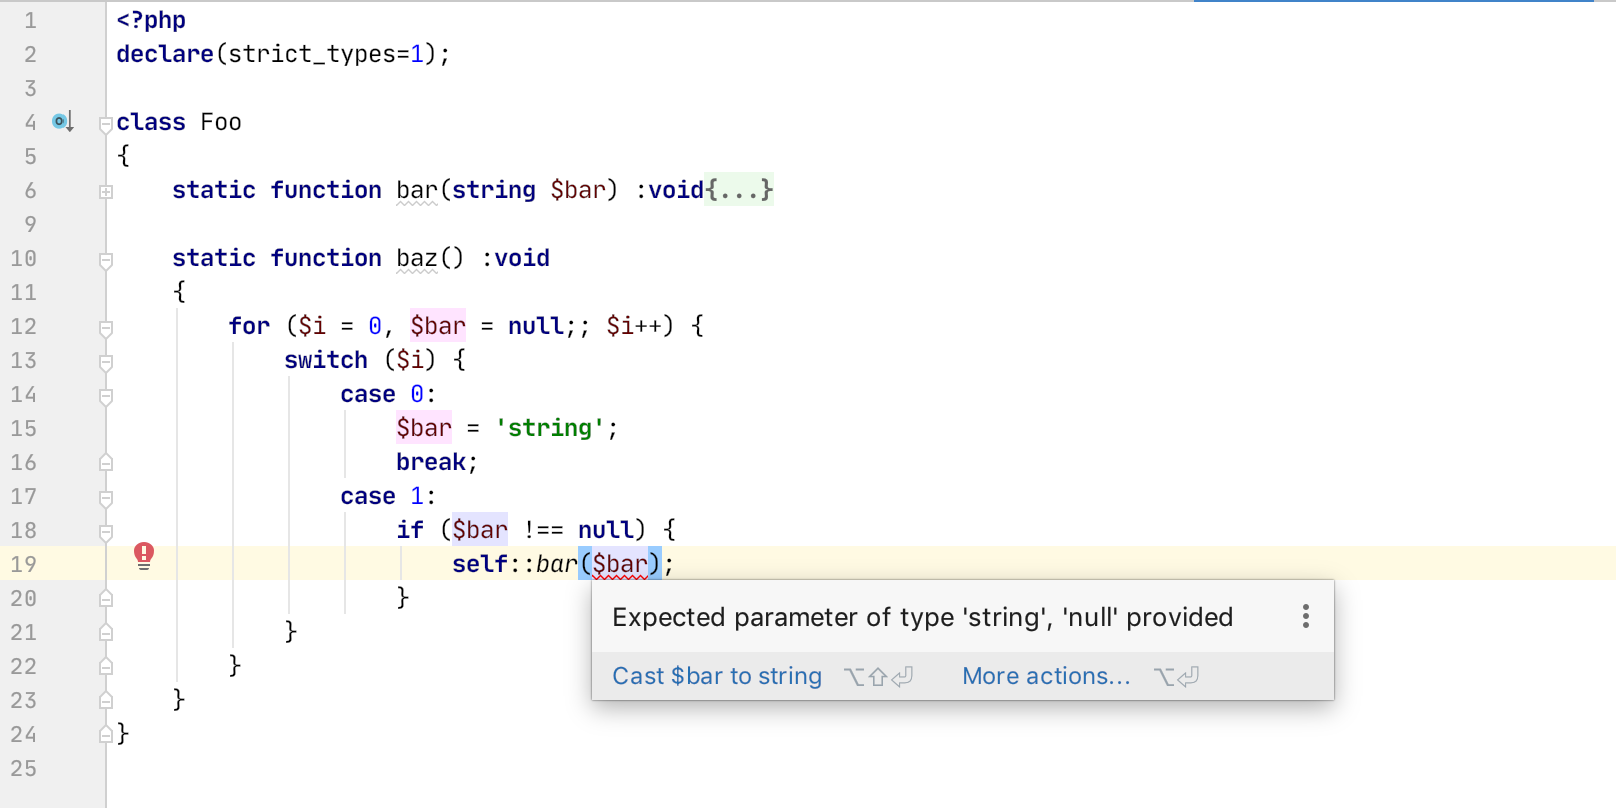Click the red error bulb icon on line 19

tap(144, 556)
